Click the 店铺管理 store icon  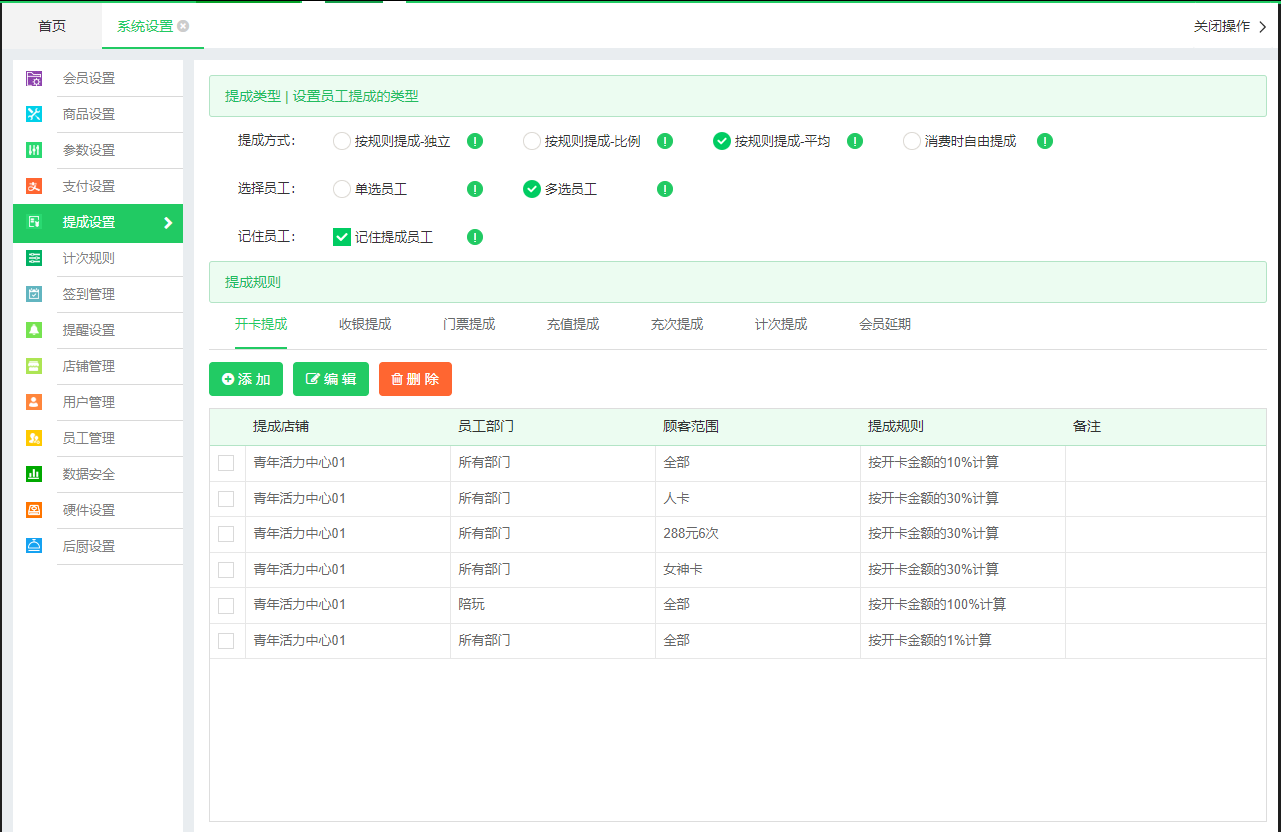coord(34,366)
